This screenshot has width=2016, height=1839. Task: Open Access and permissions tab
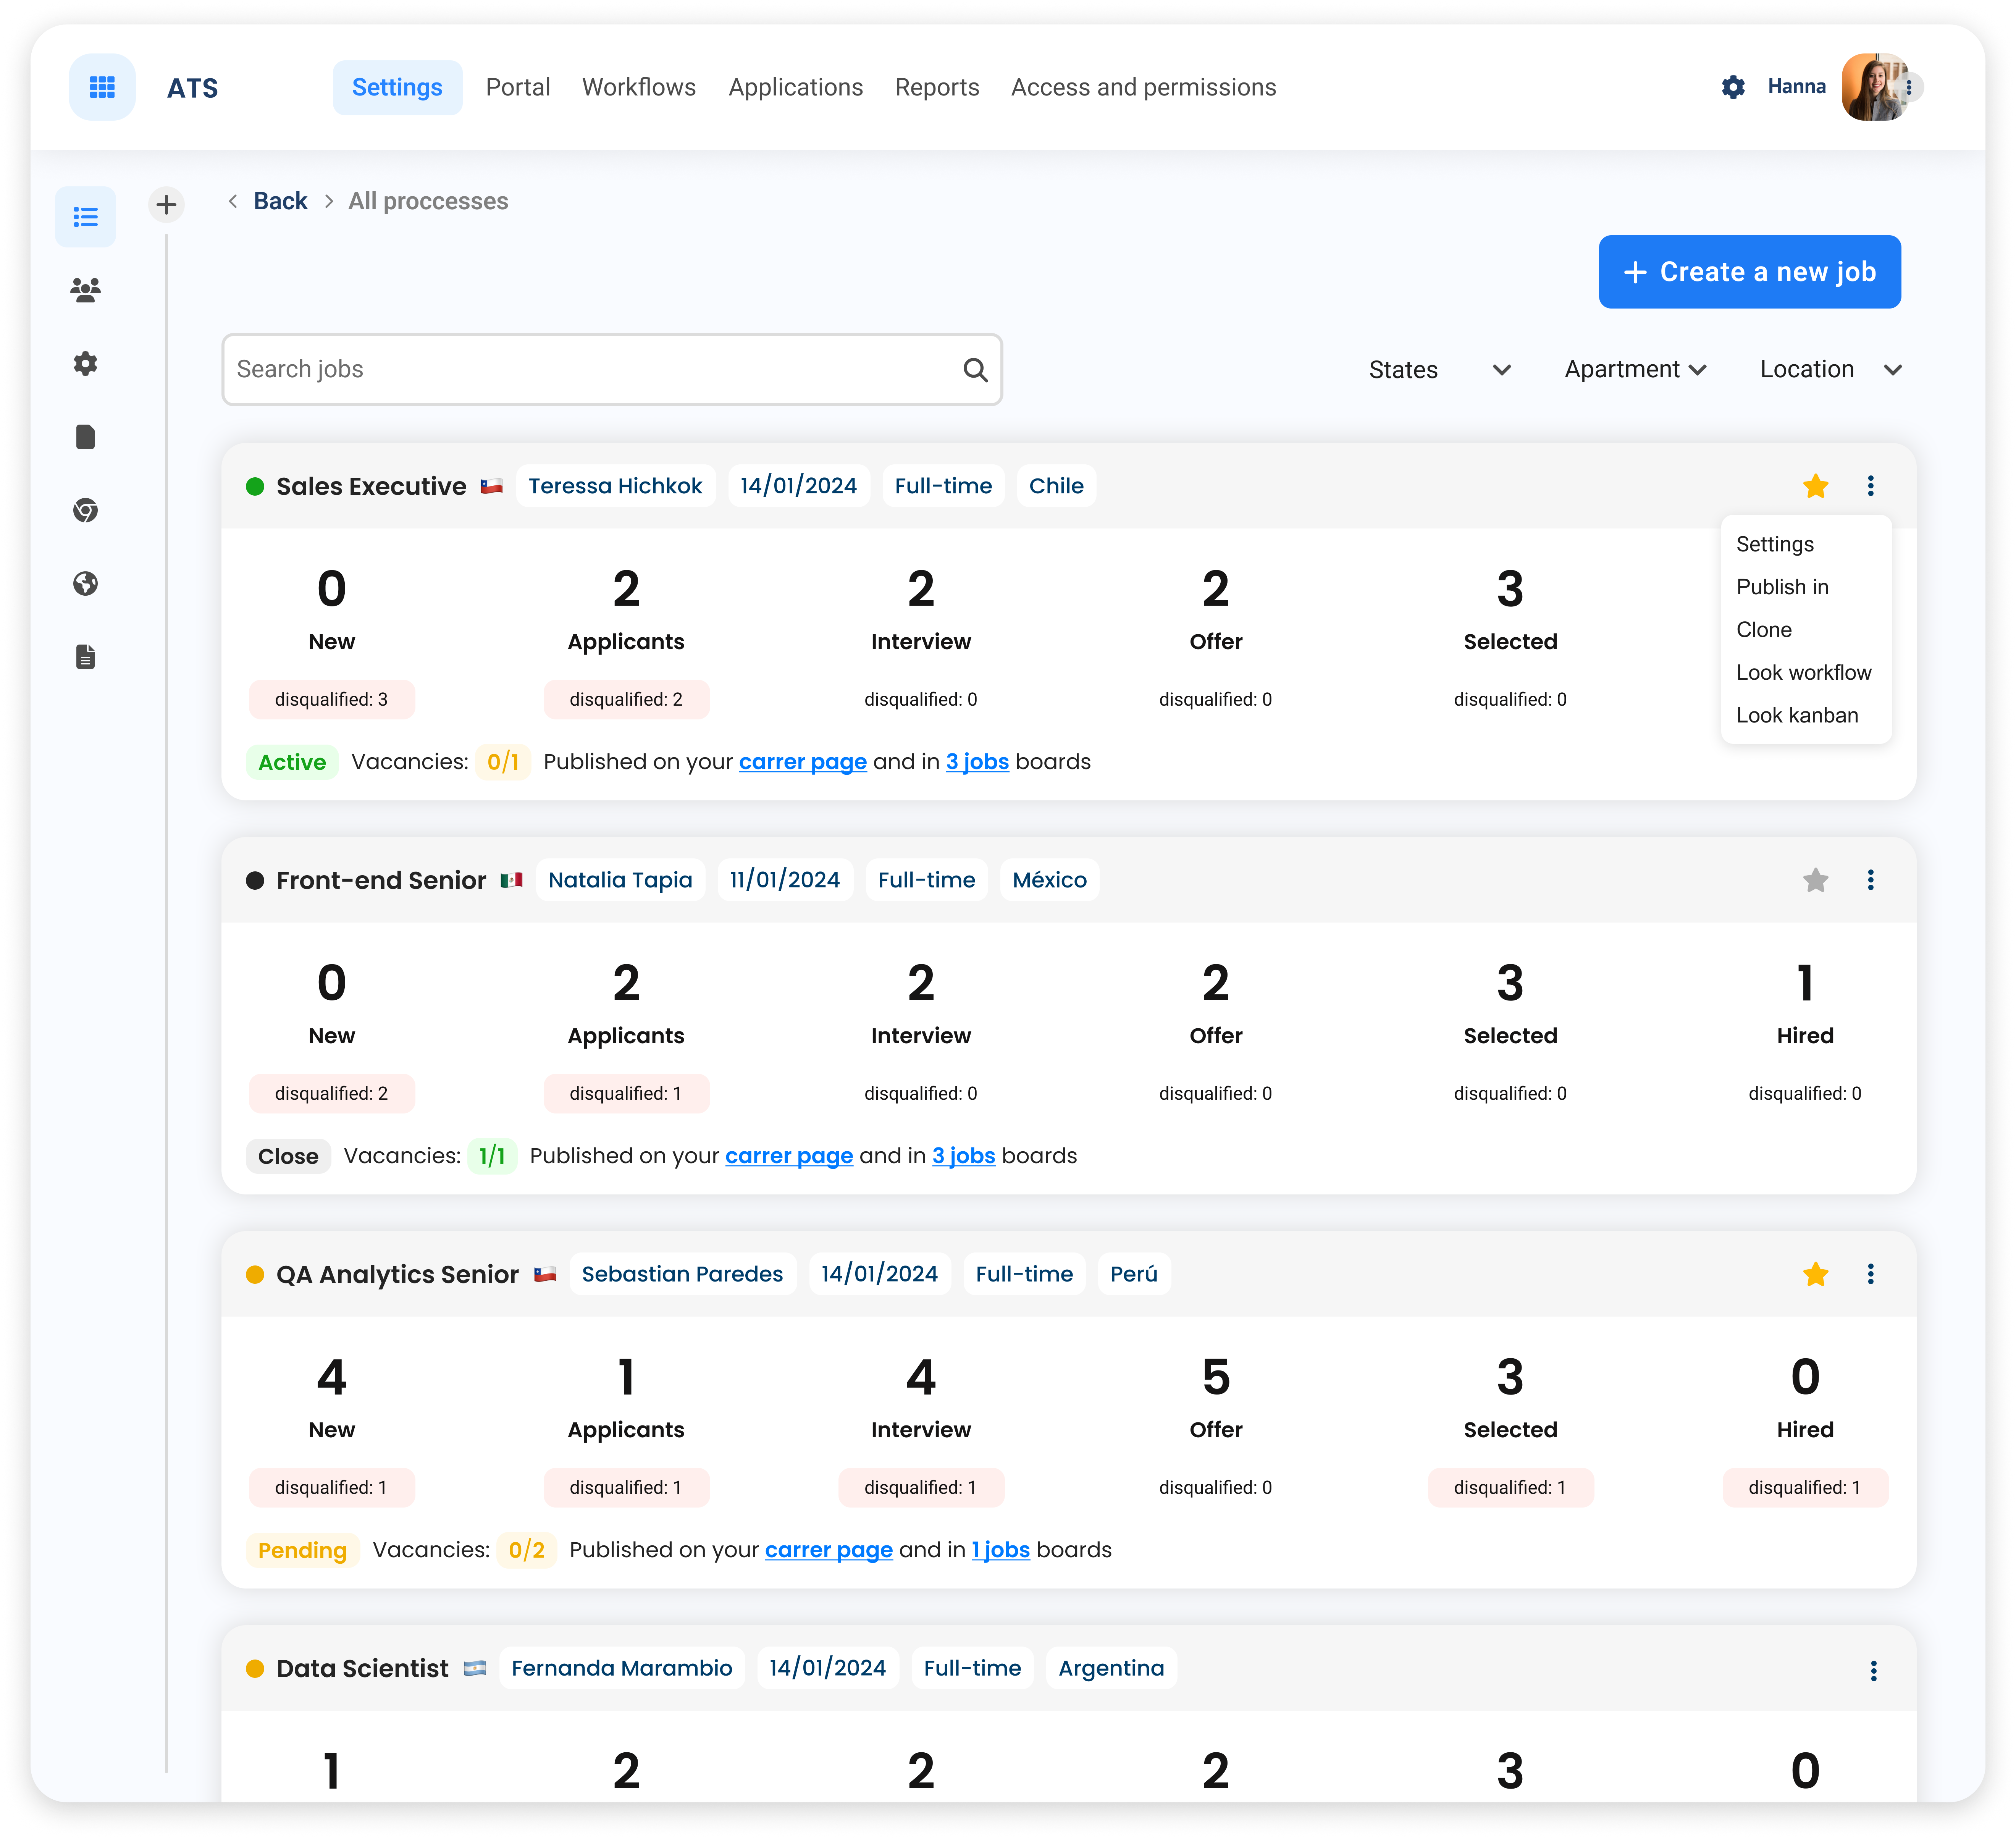pyautogui.click(x=1144, y=87)
